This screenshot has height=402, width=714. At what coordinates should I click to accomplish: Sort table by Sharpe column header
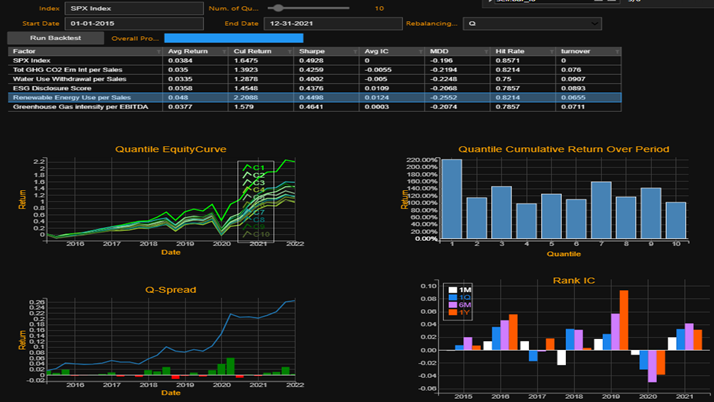314,50
